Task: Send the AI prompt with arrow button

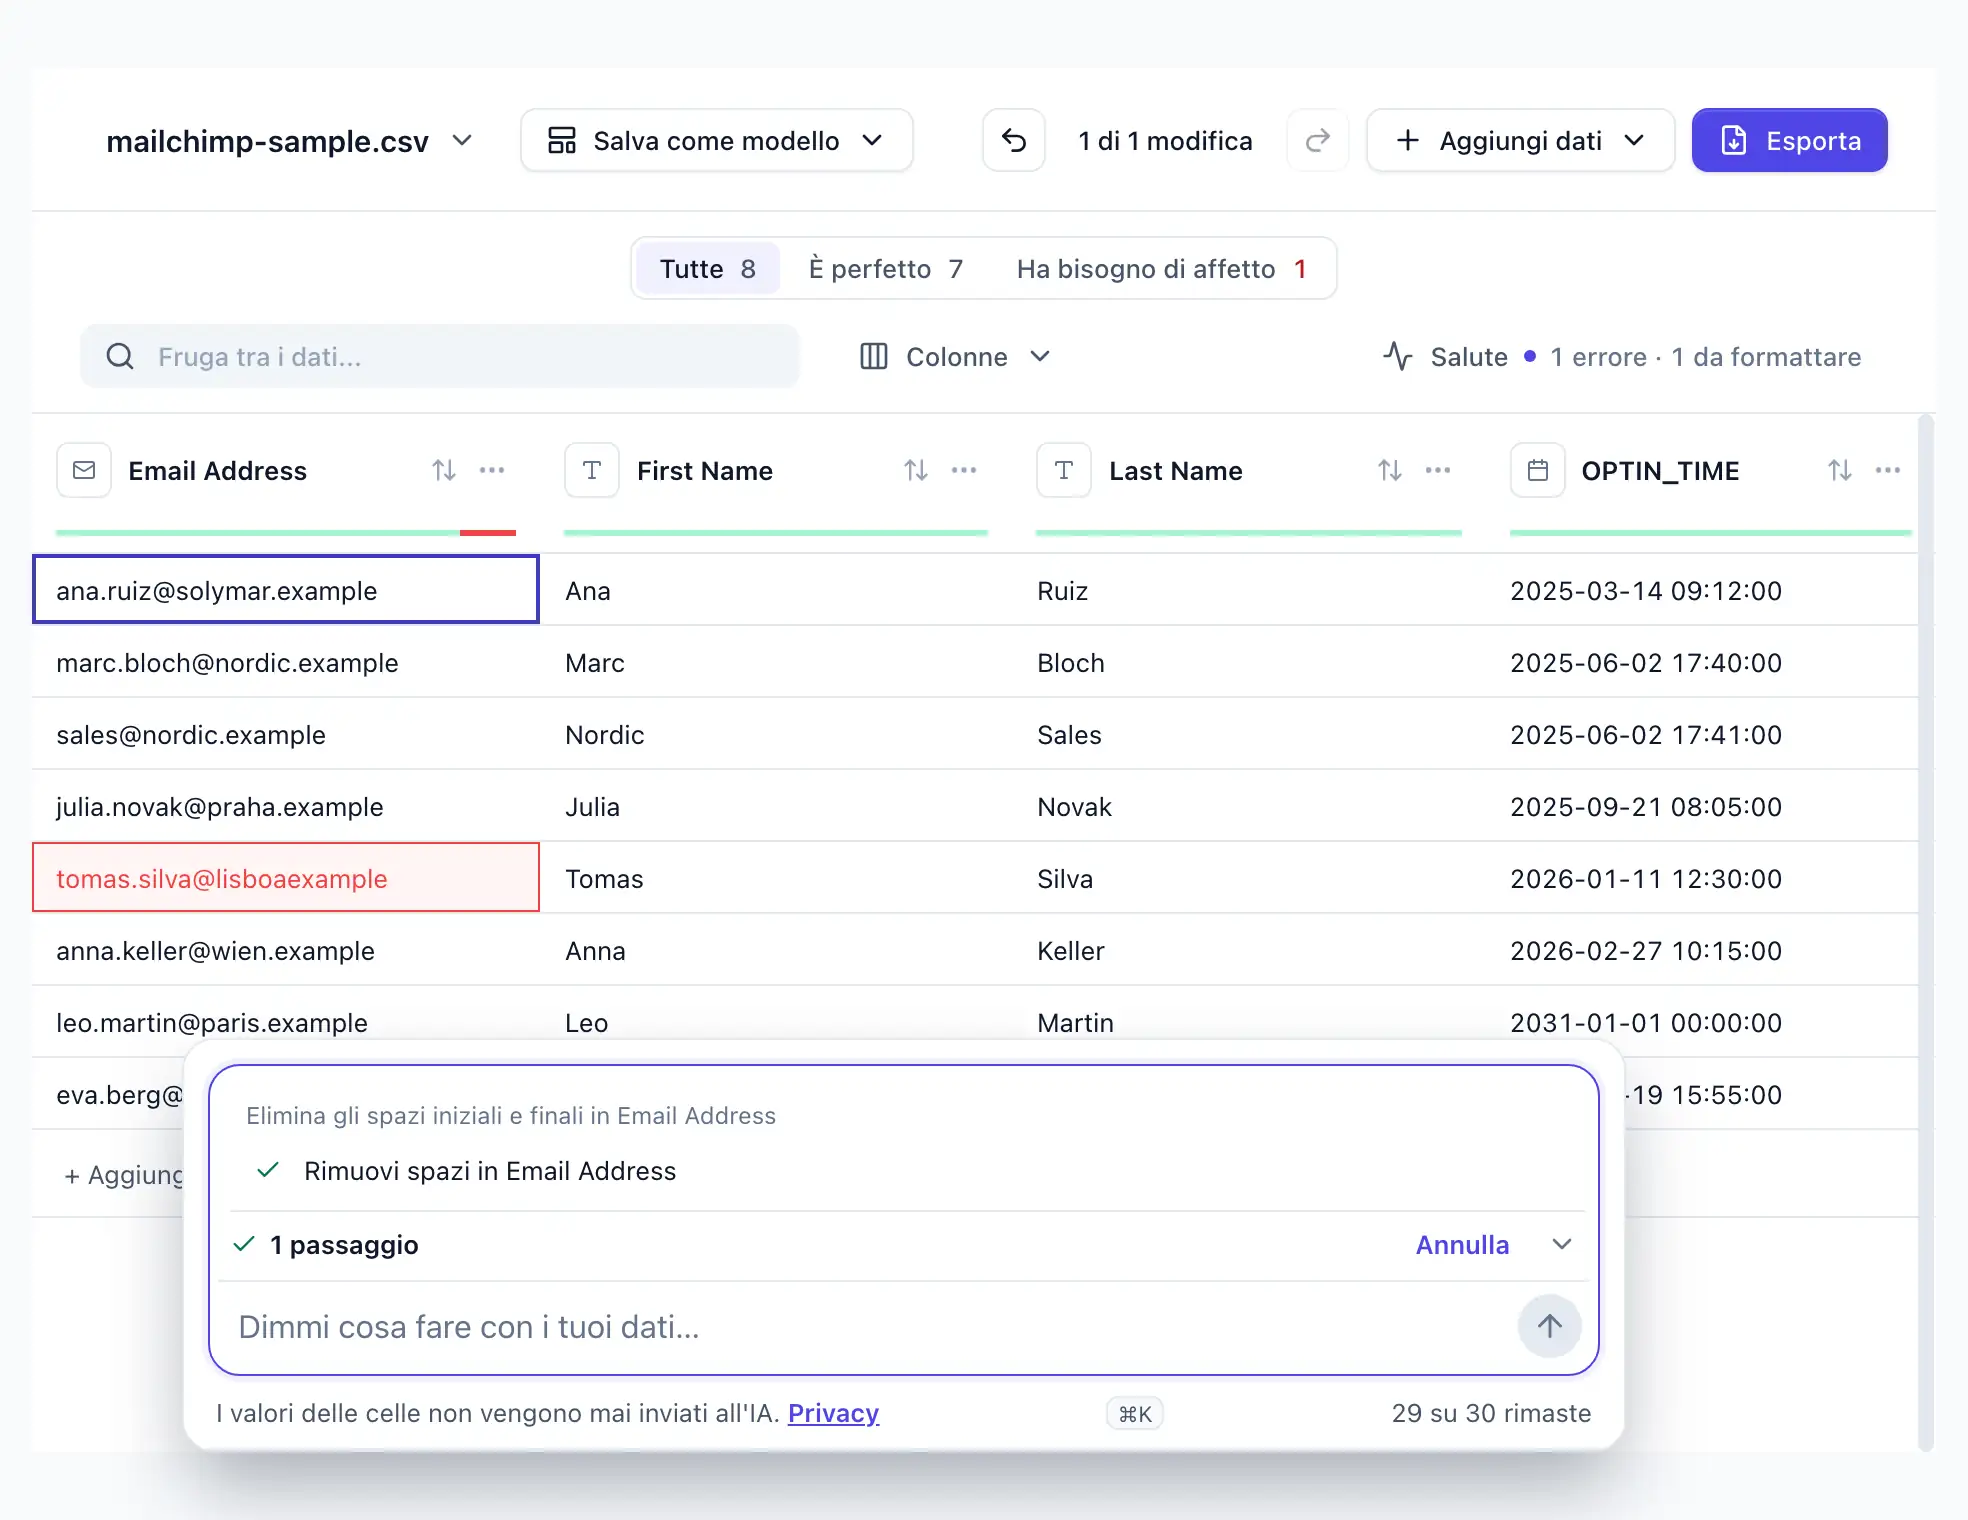Action: 1549,1326
